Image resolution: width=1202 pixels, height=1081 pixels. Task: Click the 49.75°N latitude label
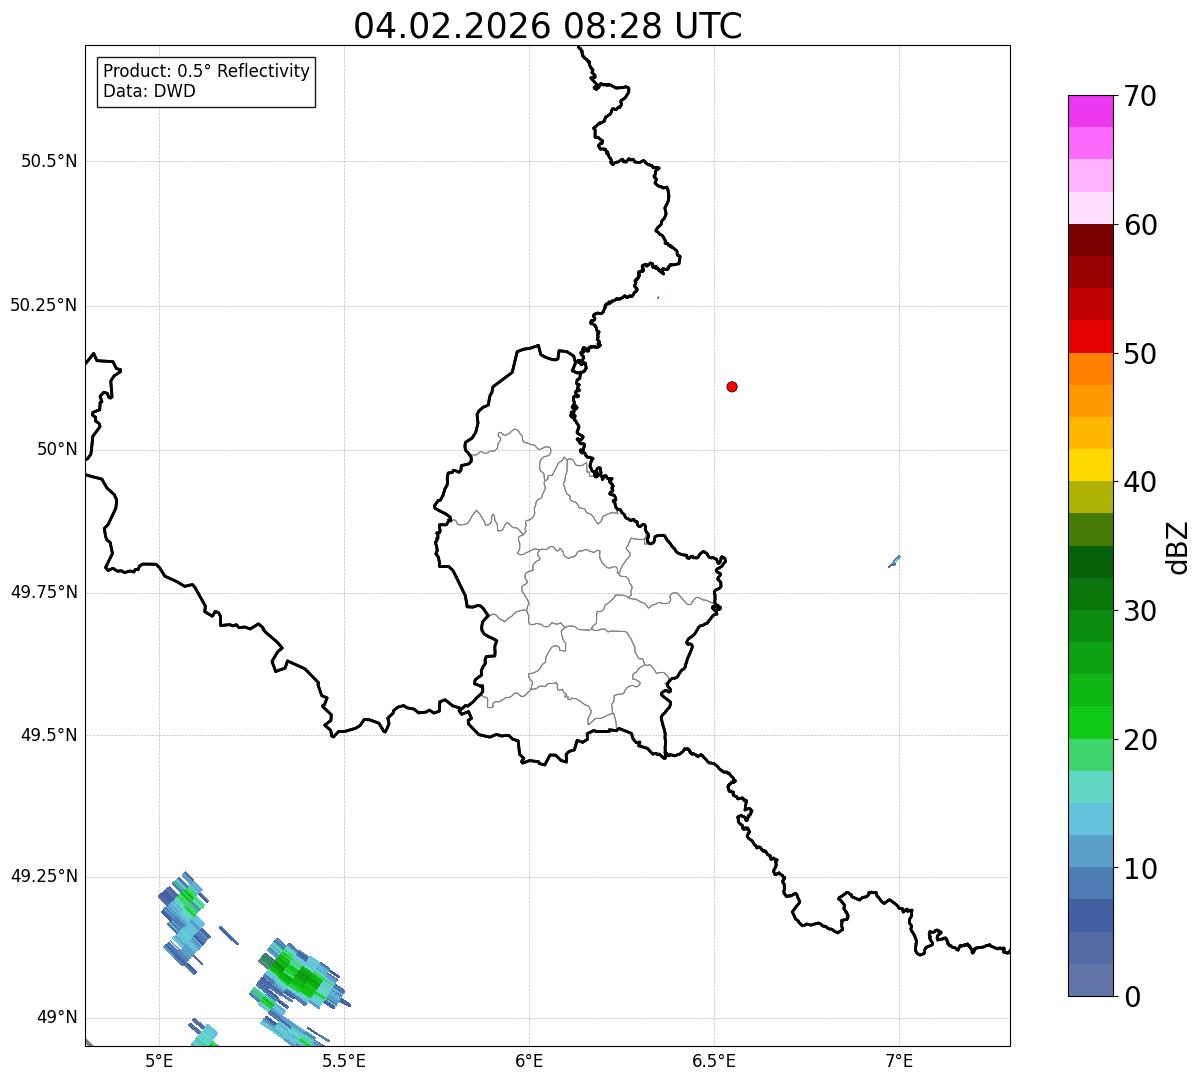tap(43, 592)
